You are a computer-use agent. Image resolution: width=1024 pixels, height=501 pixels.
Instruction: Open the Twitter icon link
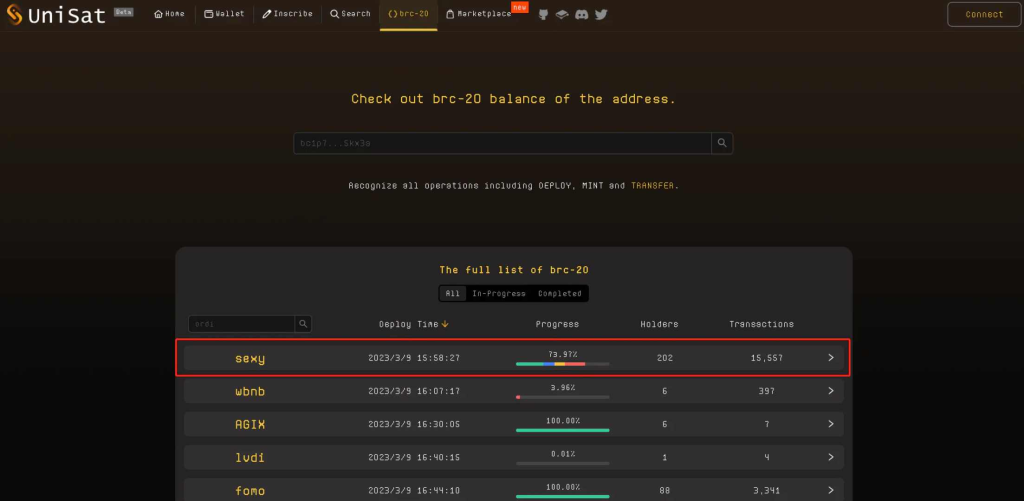tap(601, 14)
